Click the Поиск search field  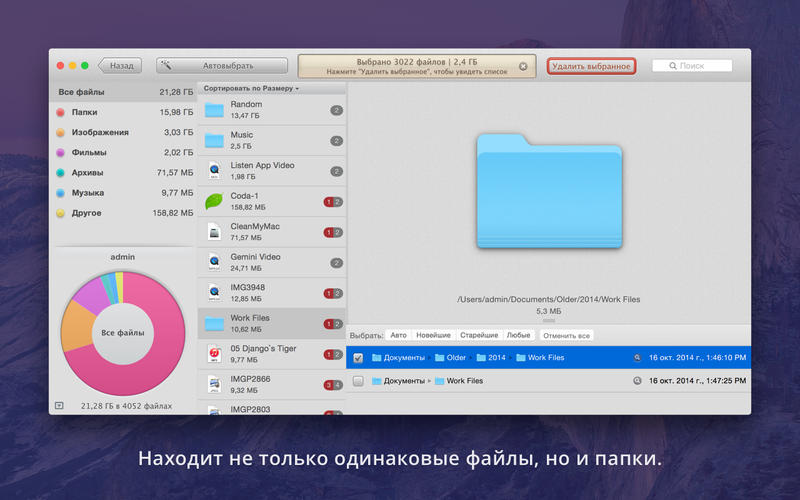click(692, 66)
